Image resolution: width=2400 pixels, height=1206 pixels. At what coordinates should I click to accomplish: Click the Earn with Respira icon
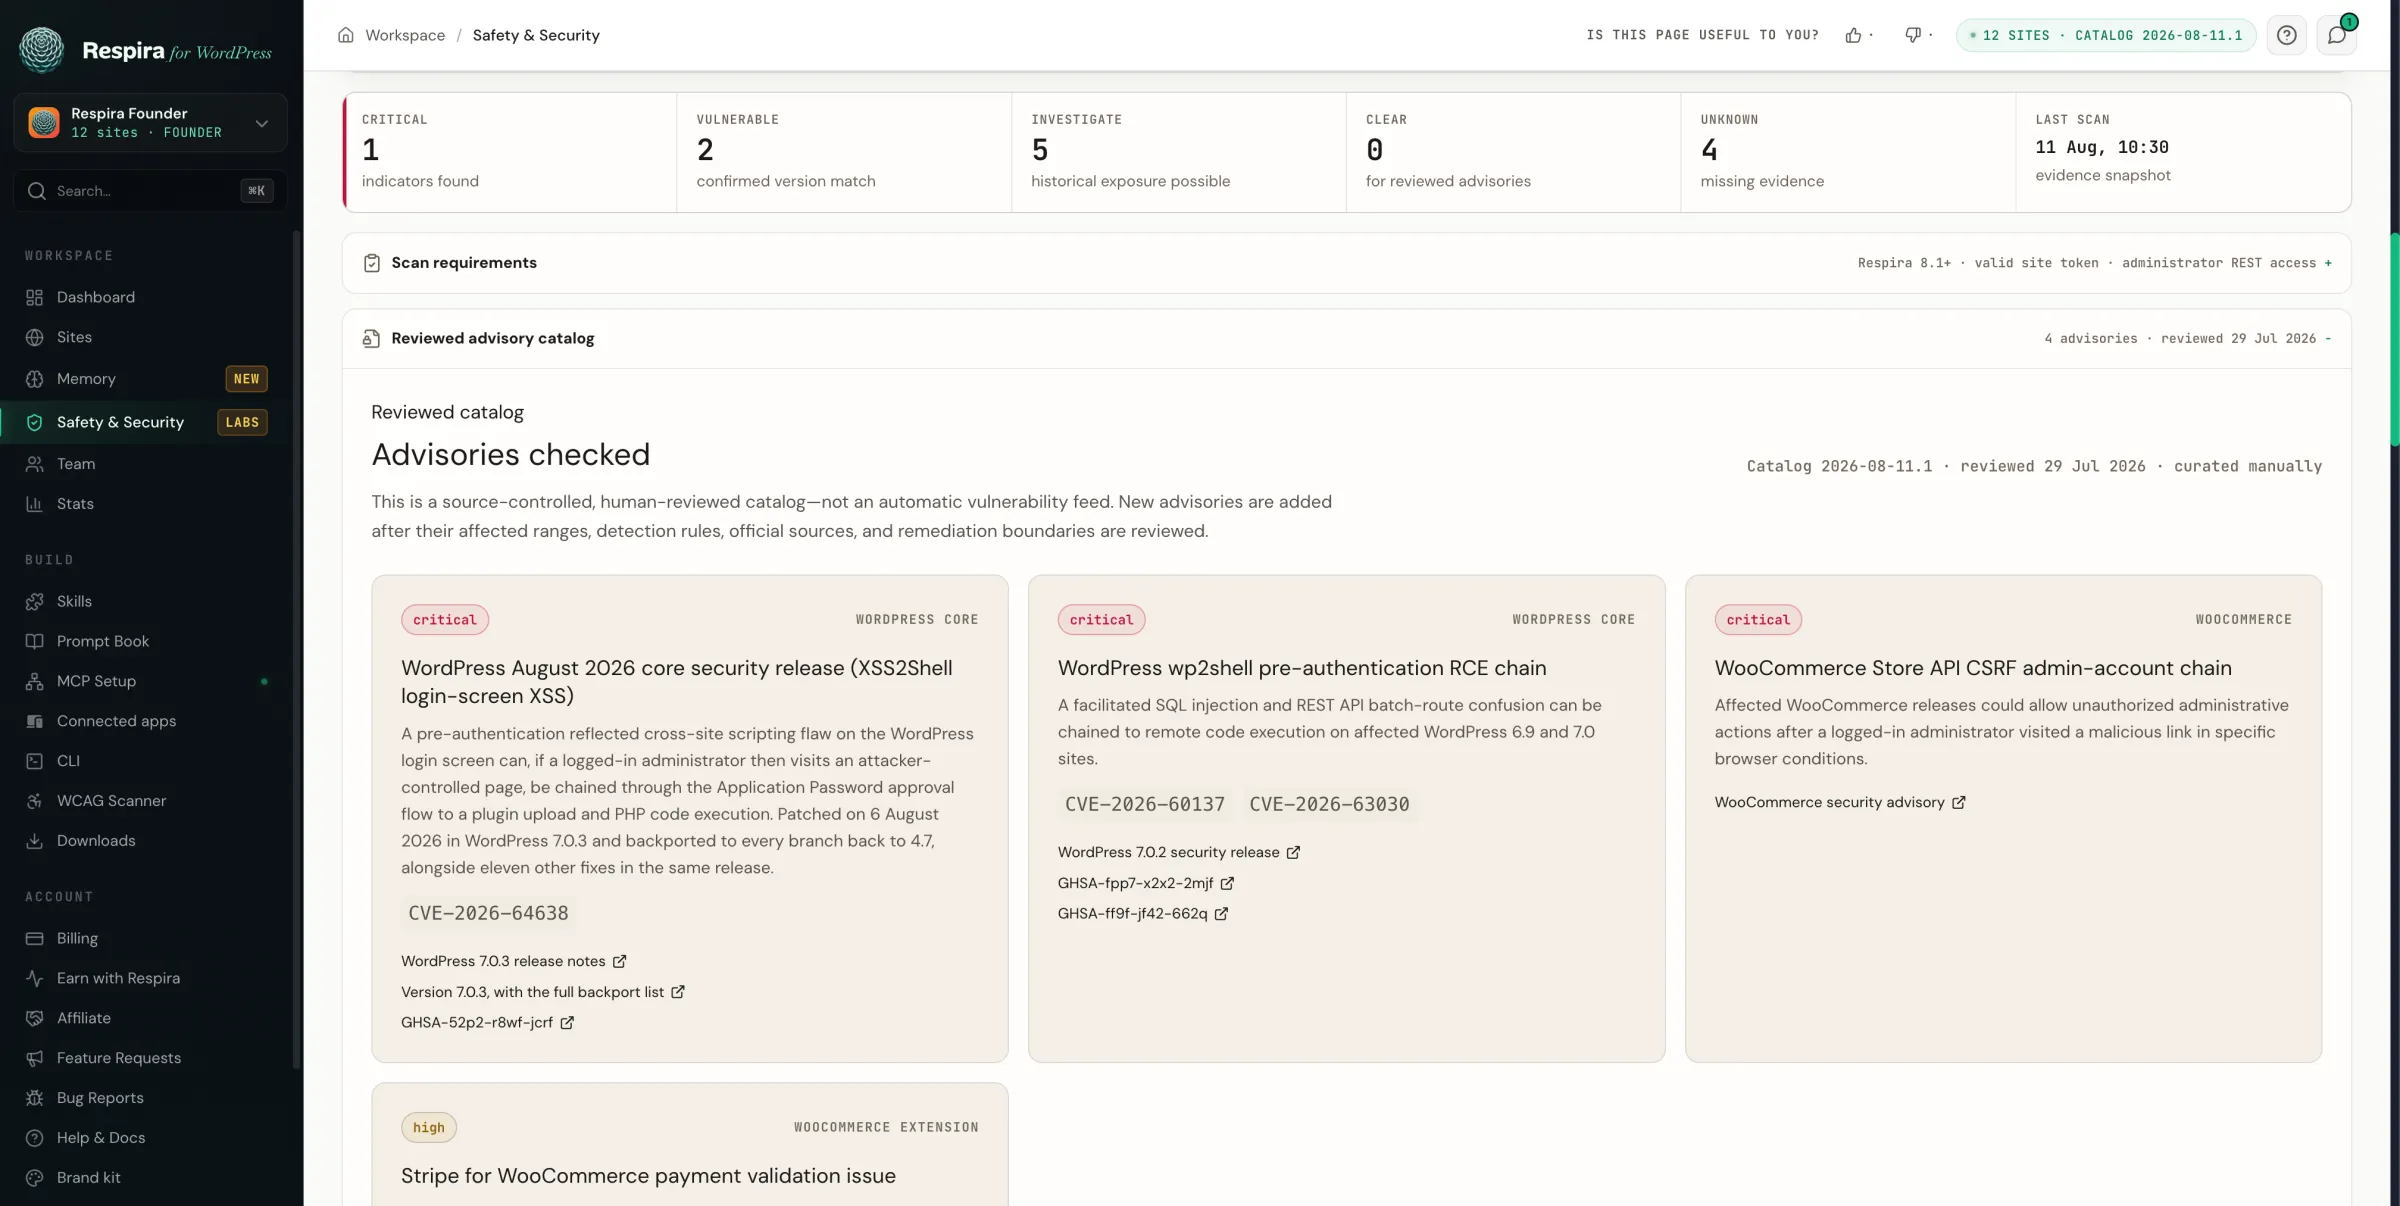pos(35,978)
